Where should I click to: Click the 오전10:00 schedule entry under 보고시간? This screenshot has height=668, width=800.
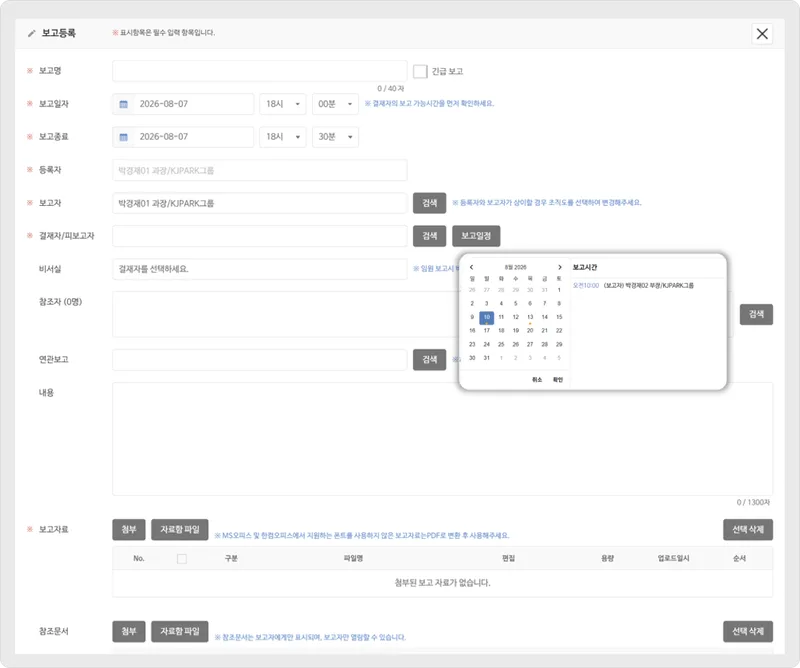633,286
